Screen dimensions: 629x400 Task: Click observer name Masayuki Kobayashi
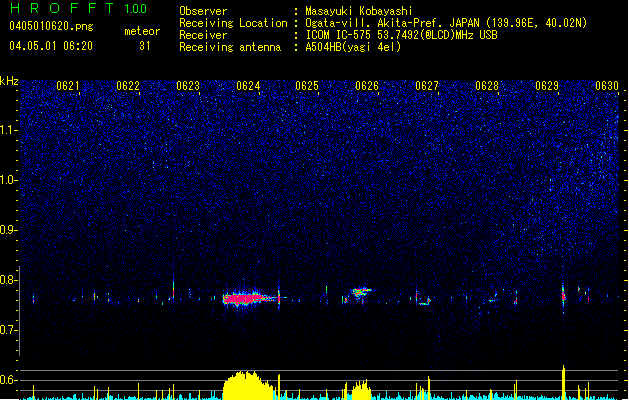(359, 11)
